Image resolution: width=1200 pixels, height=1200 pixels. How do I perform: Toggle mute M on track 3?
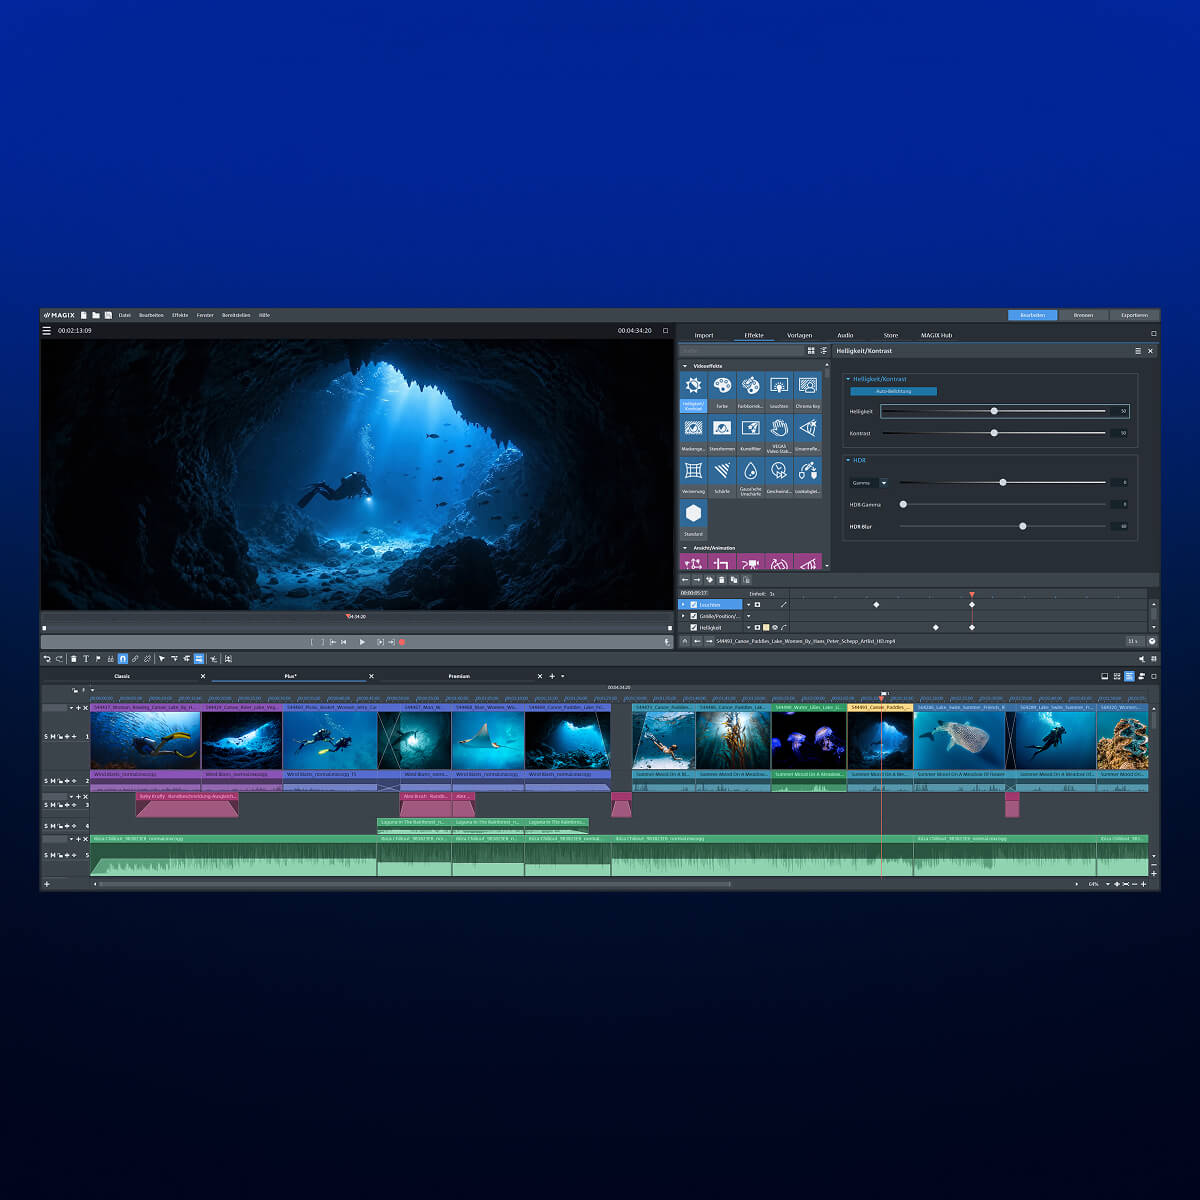pyautogui.click(x=53, y=805)
